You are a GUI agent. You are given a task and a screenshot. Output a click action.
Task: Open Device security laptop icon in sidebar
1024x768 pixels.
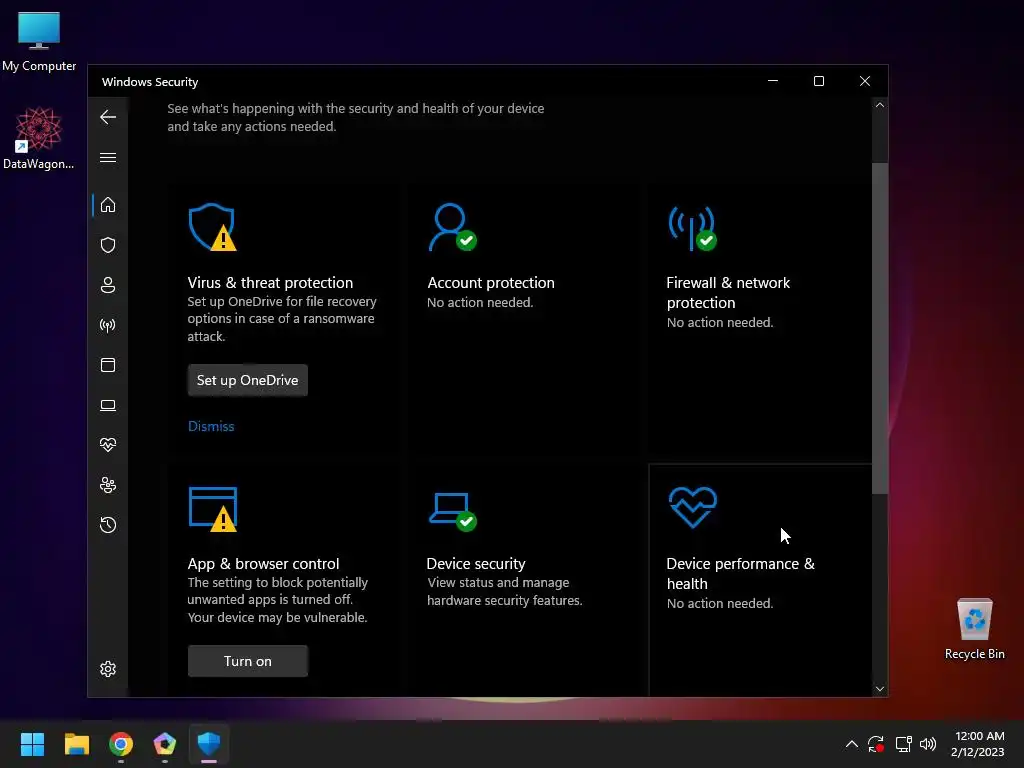click(x=108, y=406)
